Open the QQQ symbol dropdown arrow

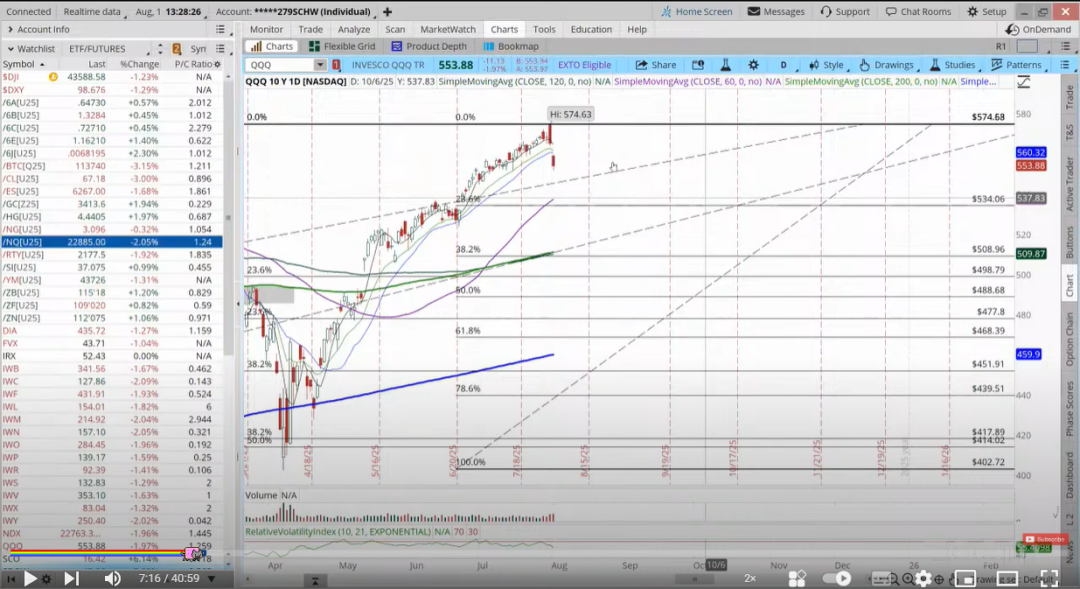(320, 65)
